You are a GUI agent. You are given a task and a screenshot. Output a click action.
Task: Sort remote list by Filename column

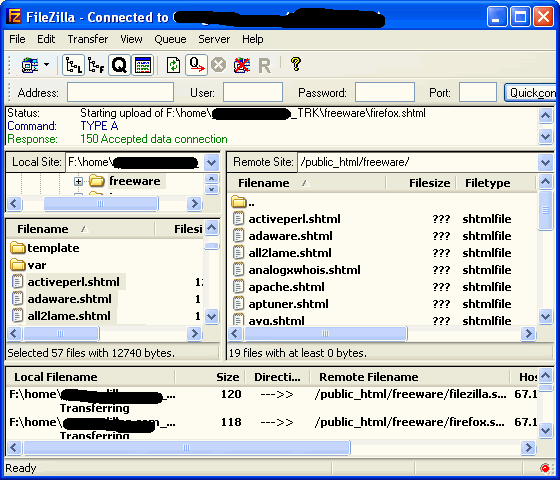click(x=306, y=183)
